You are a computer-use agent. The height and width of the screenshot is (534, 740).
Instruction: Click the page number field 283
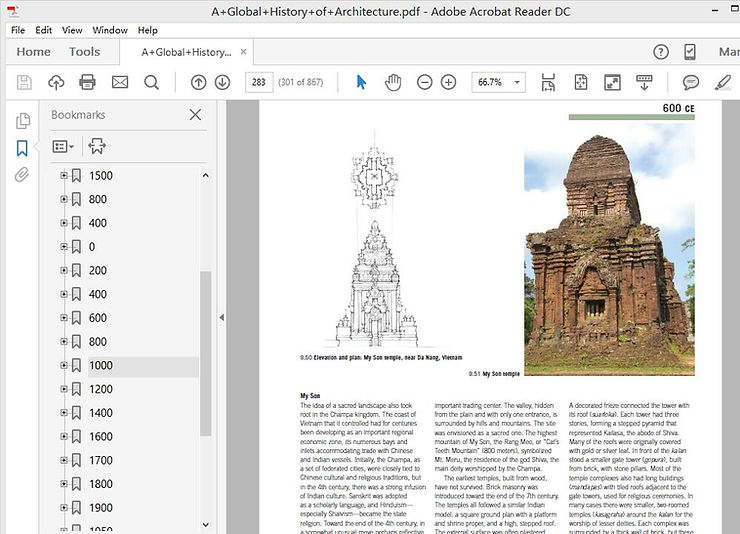pyautogui.click(x=259, y=83)
